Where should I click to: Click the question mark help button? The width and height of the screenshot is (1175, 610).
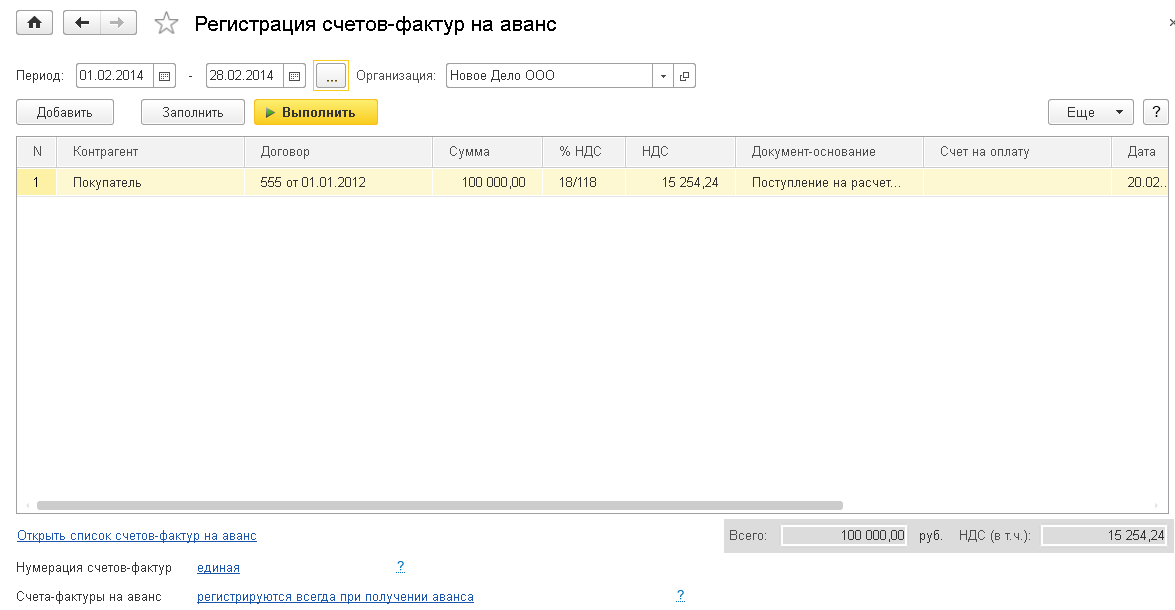(x=1155, y=112)
